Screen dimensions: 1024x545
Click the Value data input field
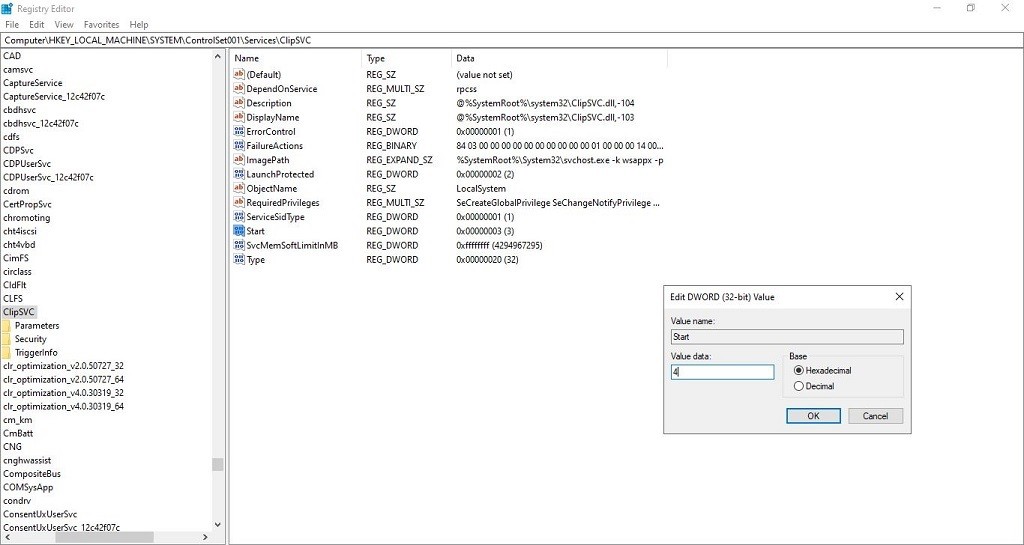[x=722, y=372]
